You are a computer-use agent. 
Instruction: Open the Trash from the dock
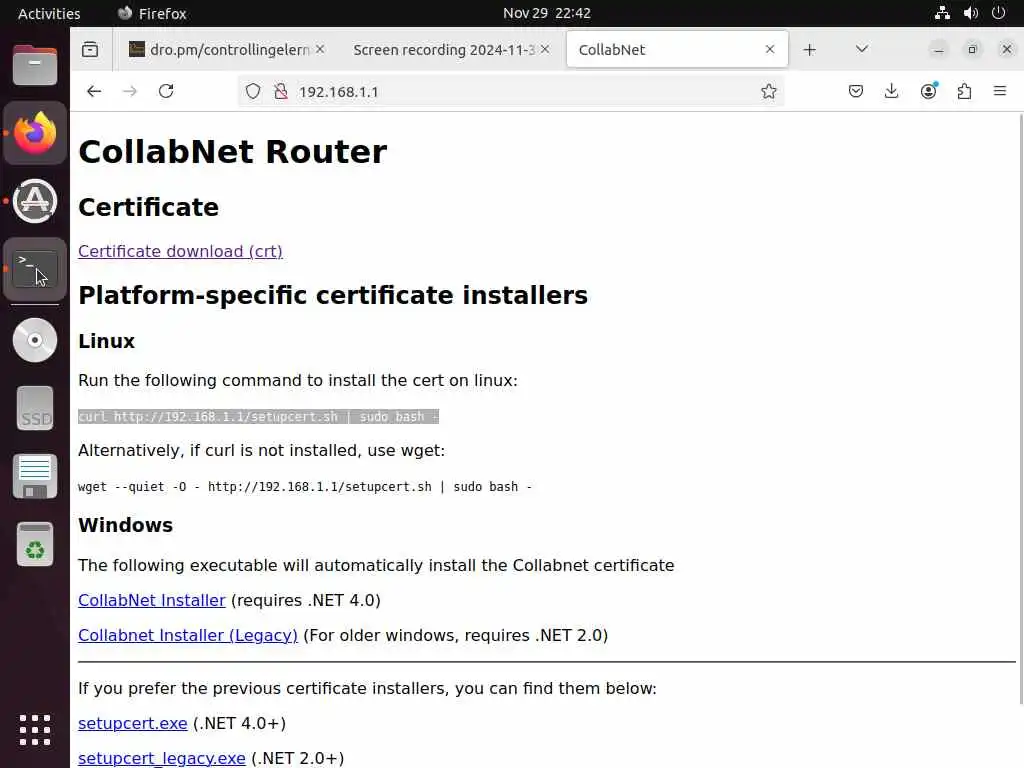tap(35, 544)
